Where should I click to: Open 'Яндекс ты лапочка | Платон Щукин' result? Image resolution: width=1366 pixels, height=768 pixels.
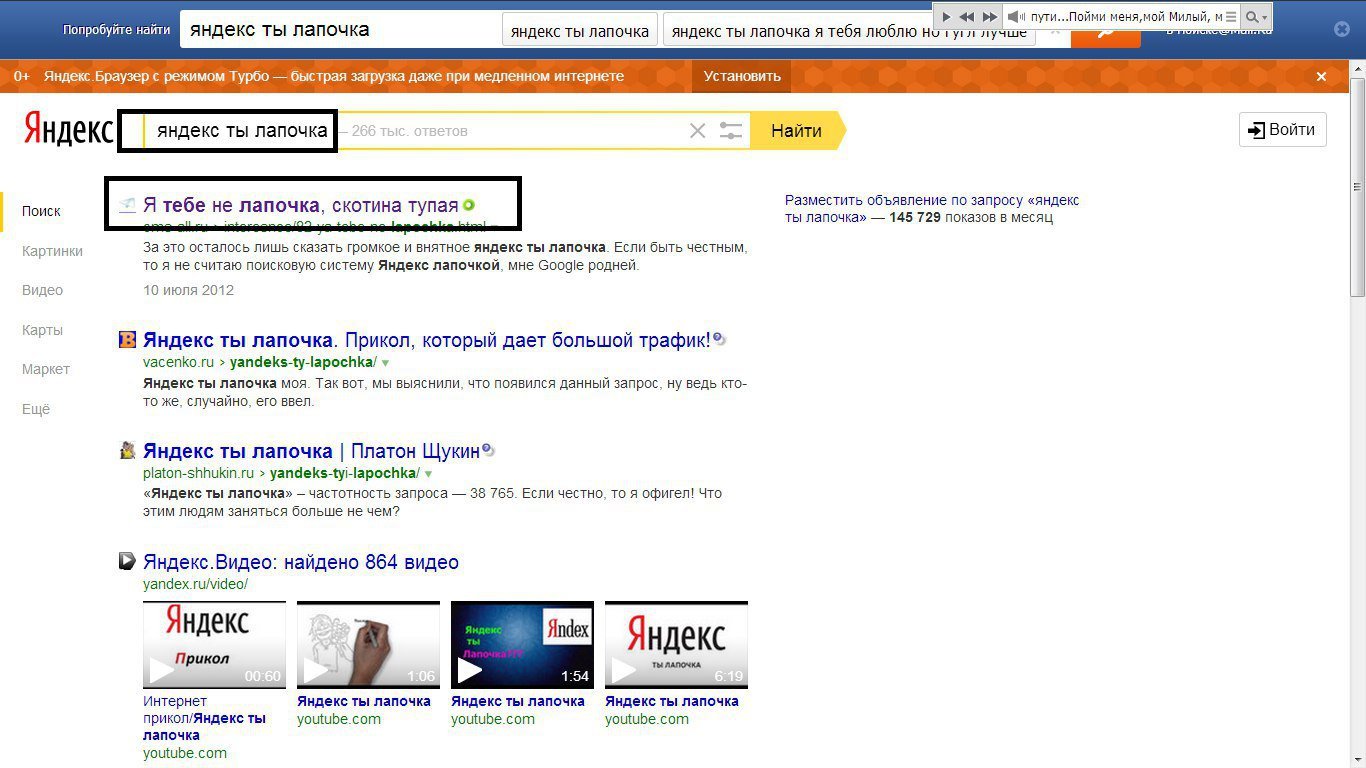click(x=311, y=451)
